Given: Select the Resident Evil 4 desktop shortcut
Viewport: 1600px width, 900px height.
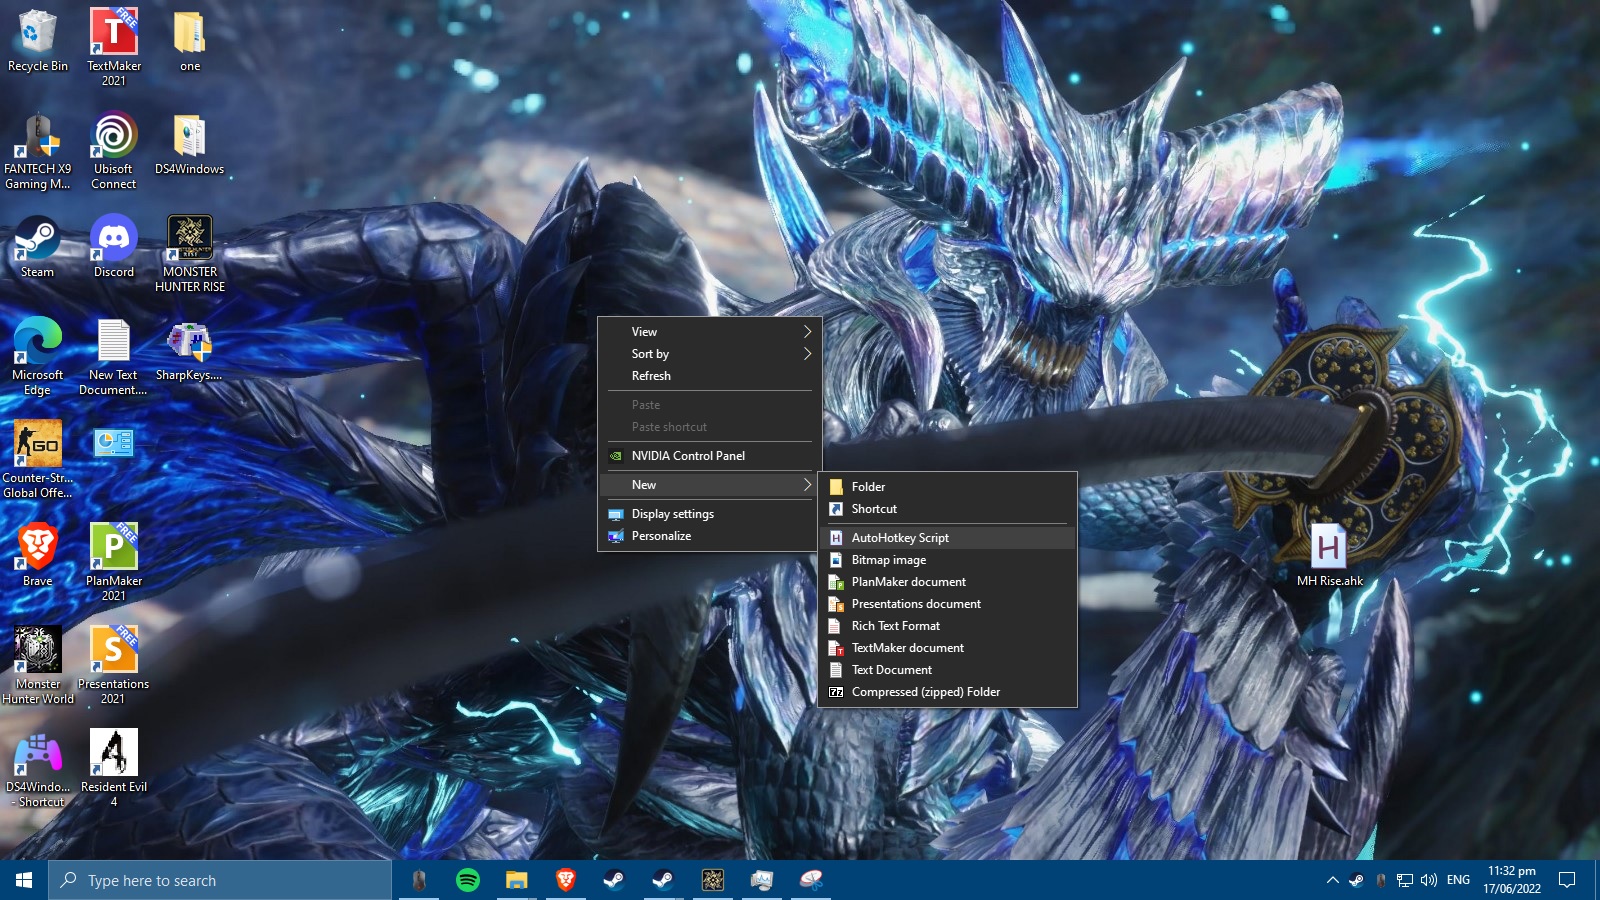Looking at the screenshot, I should [x=114, y=769].
